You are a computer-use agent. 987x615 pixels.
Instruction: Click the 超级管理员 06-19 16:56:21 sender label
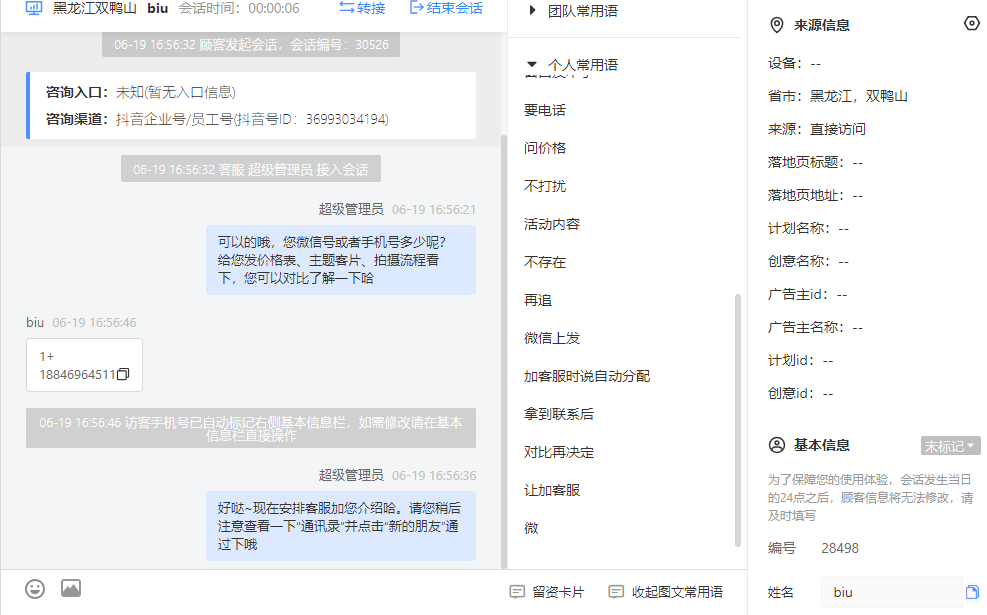tap(397, 210)
